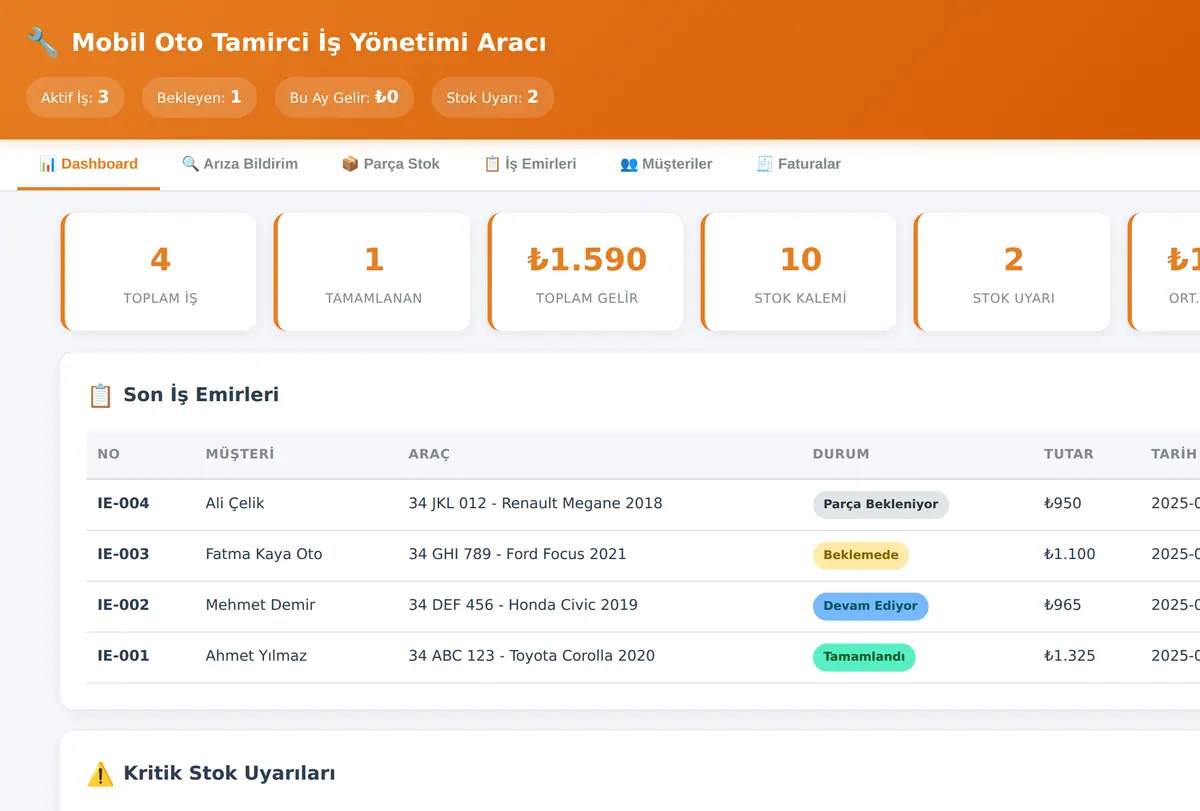
Task: Click the ₺950 amount cell
Action: point(1063,503)
